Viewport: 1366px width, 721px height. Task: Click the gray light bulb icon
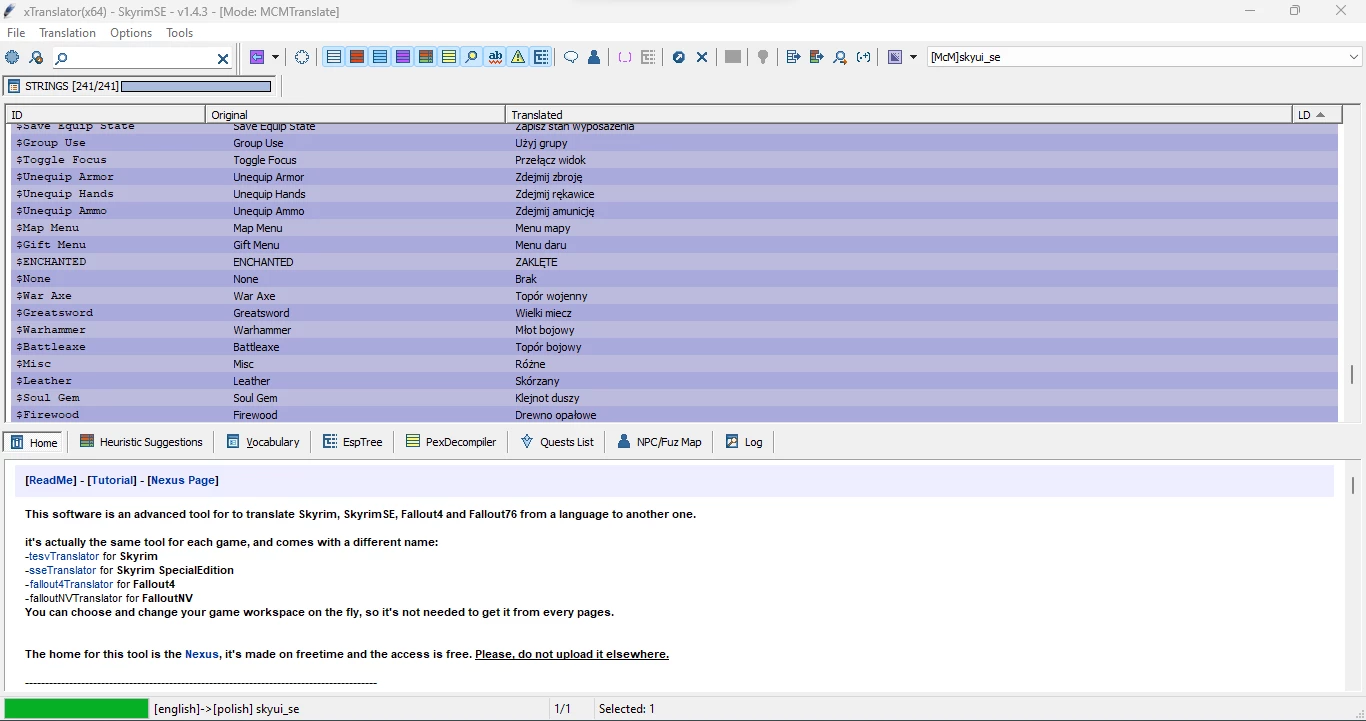tap(763, 57)
